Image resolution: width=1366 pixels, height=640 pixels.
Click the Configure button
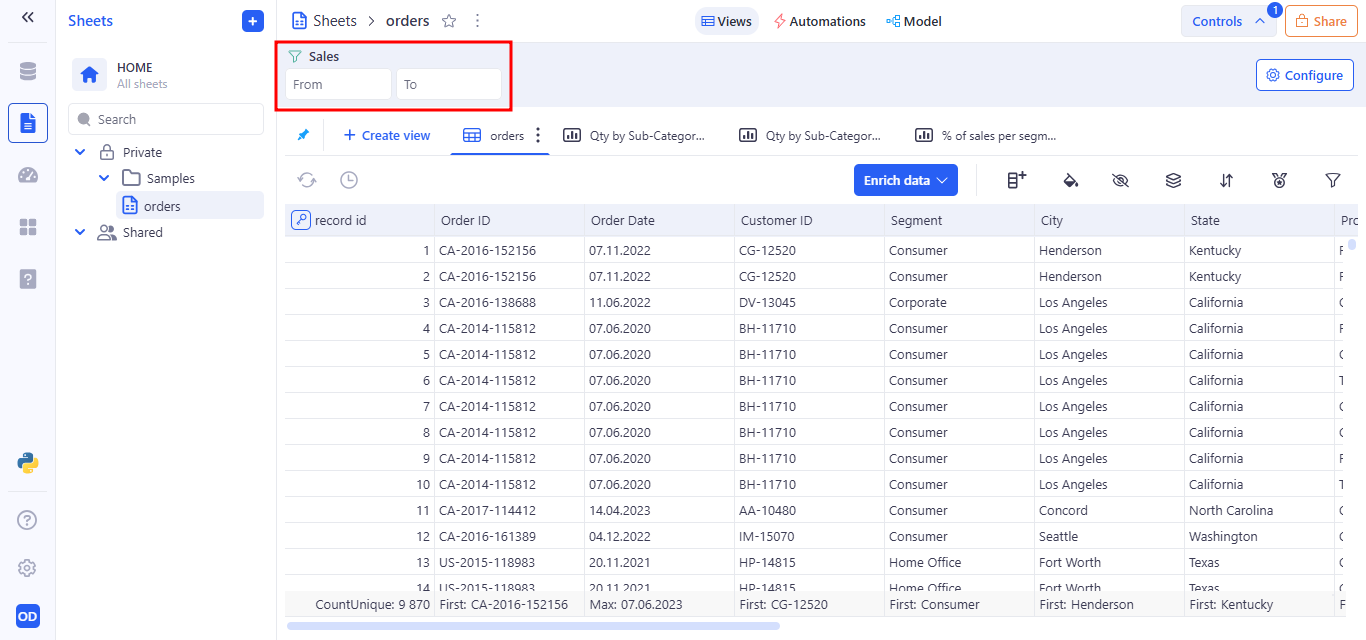[x=1304, y=75]
